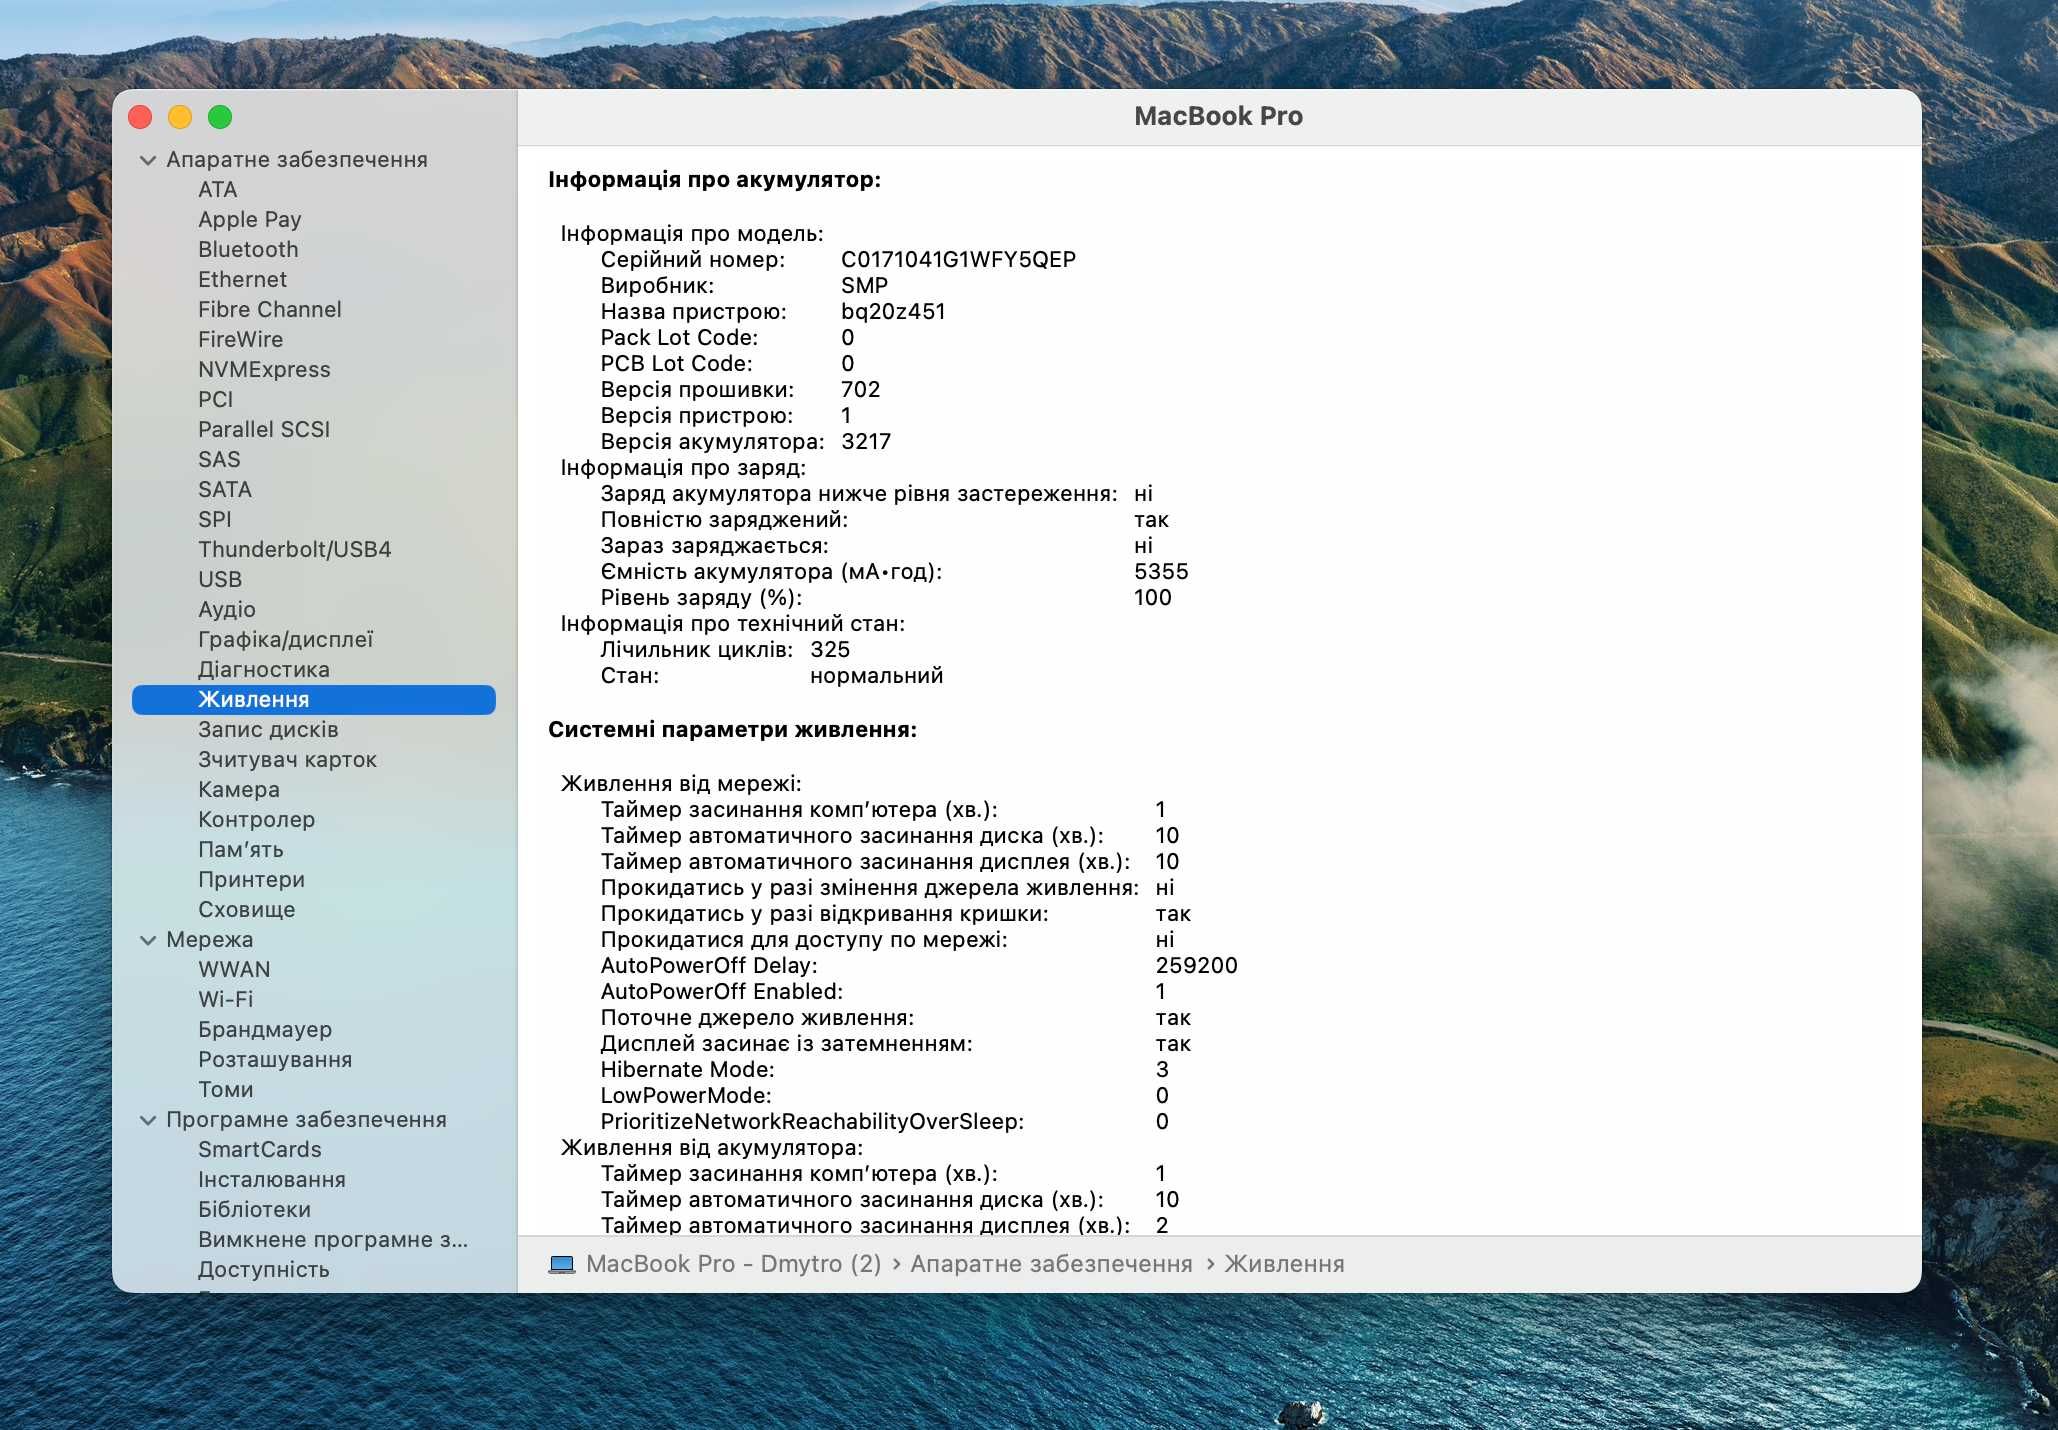This screenshot has width=2058, height=1430.
Task: Collapse the Мережа section chevron
Action: (x=148, y=940)
